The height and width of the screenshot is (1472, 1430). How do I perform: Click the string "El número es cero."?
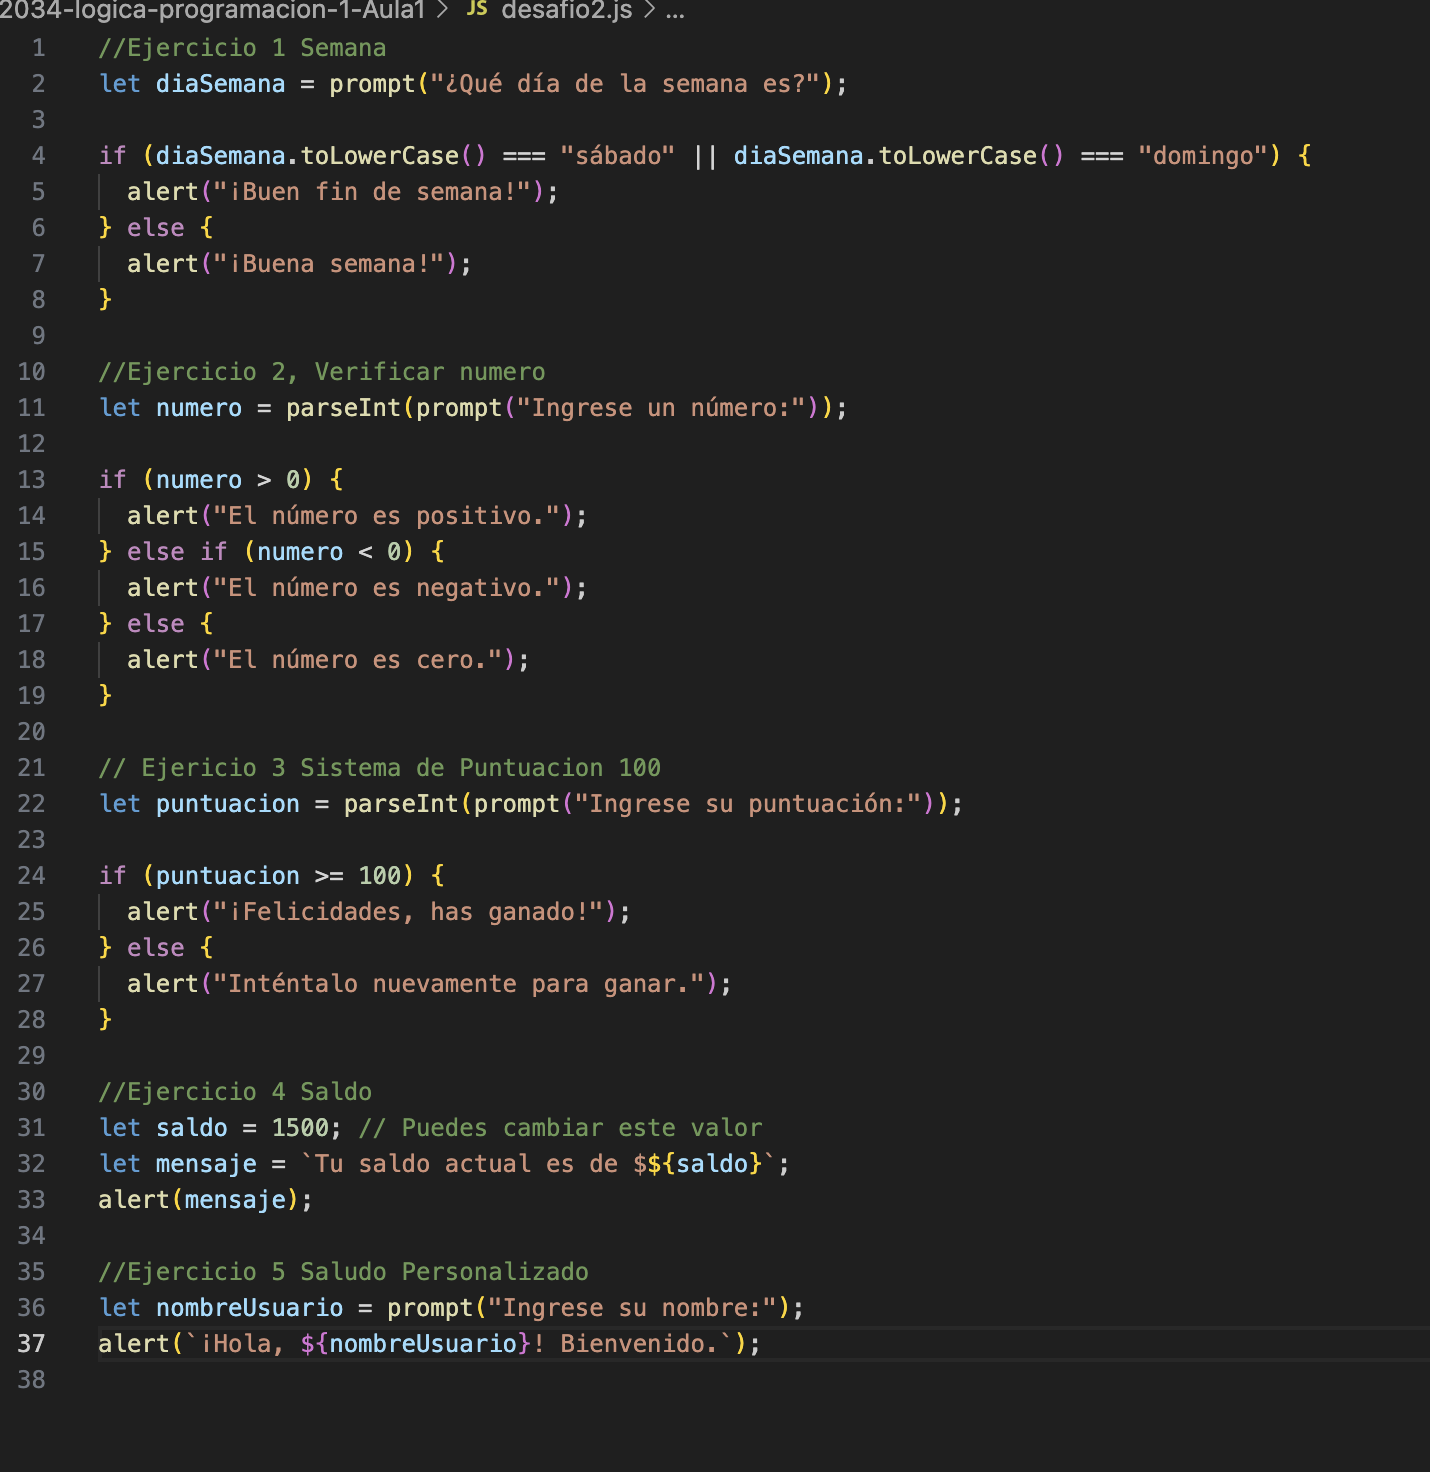(357, 660)
